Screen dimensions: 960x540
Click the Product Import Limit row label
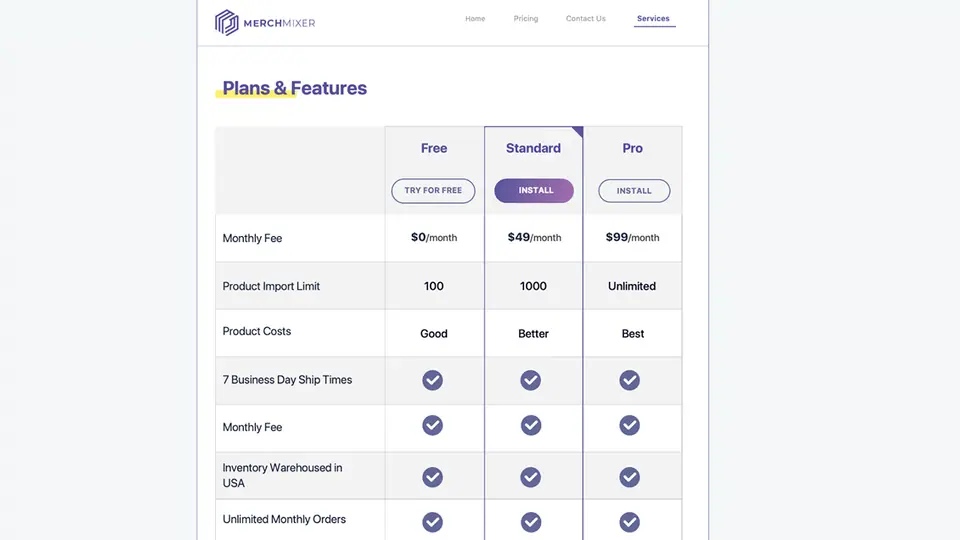271,286
